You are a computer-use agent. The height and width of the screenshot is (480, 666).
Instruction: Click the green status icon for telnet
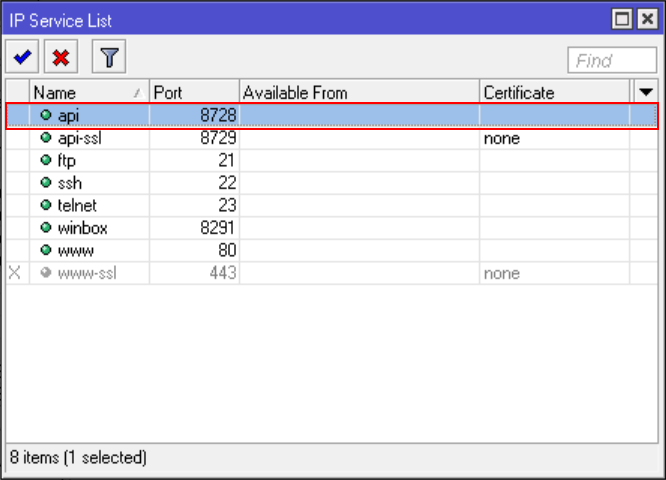(x=46, y=205)
